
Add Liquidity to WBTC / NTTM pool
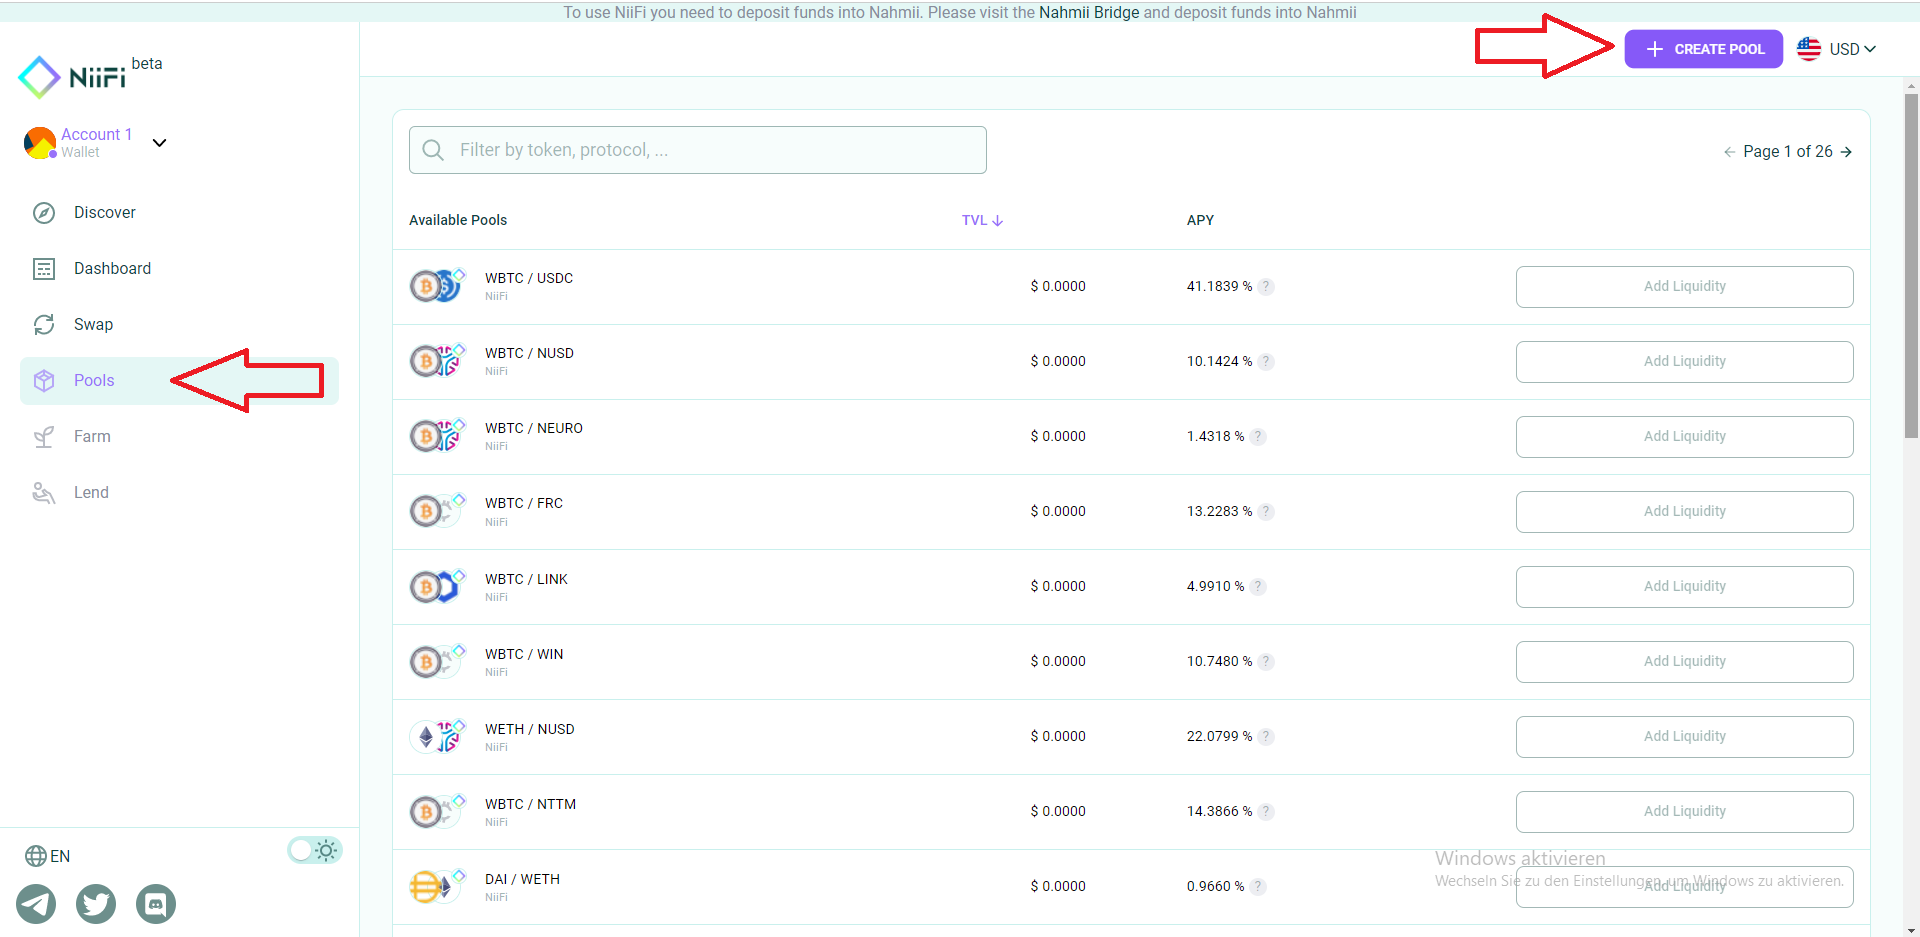1684,812
